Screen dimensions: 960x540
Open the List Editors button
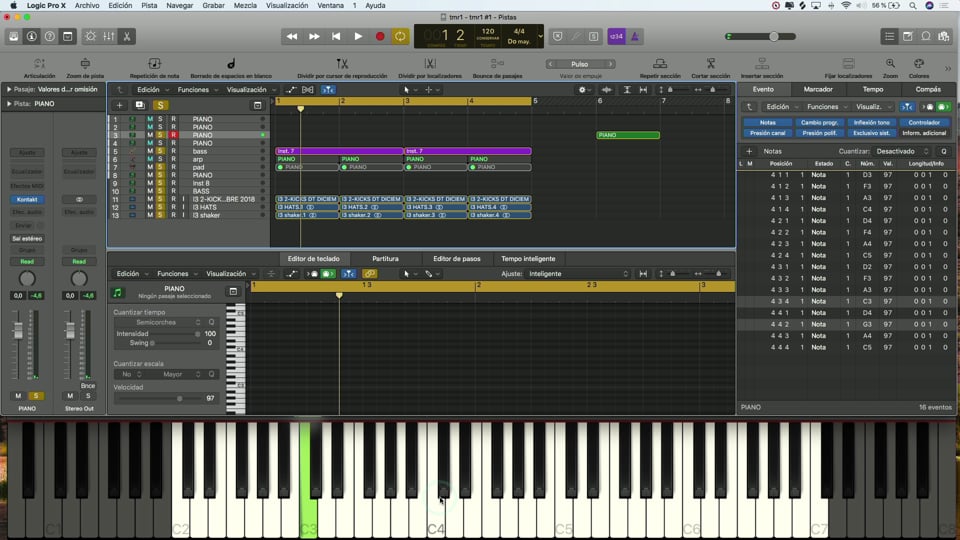pyautogui.click(x=890, y=36)
